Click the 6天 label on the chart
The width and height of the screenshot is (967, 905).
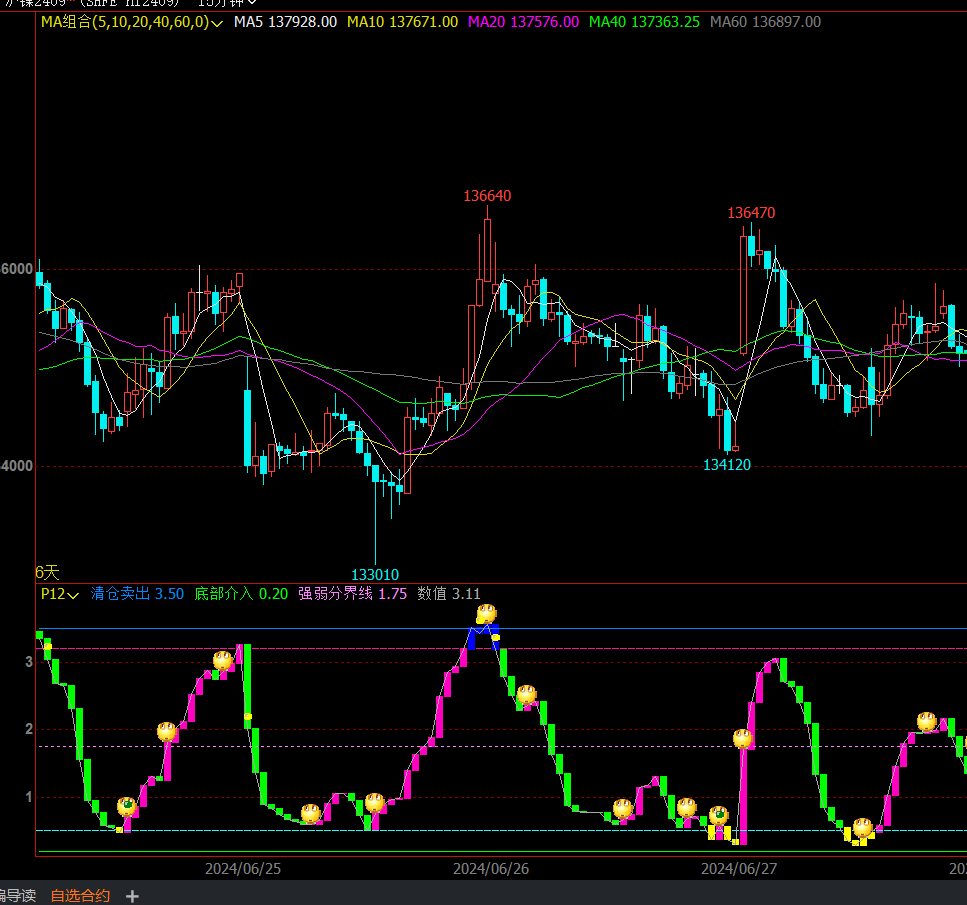(47, 572)
